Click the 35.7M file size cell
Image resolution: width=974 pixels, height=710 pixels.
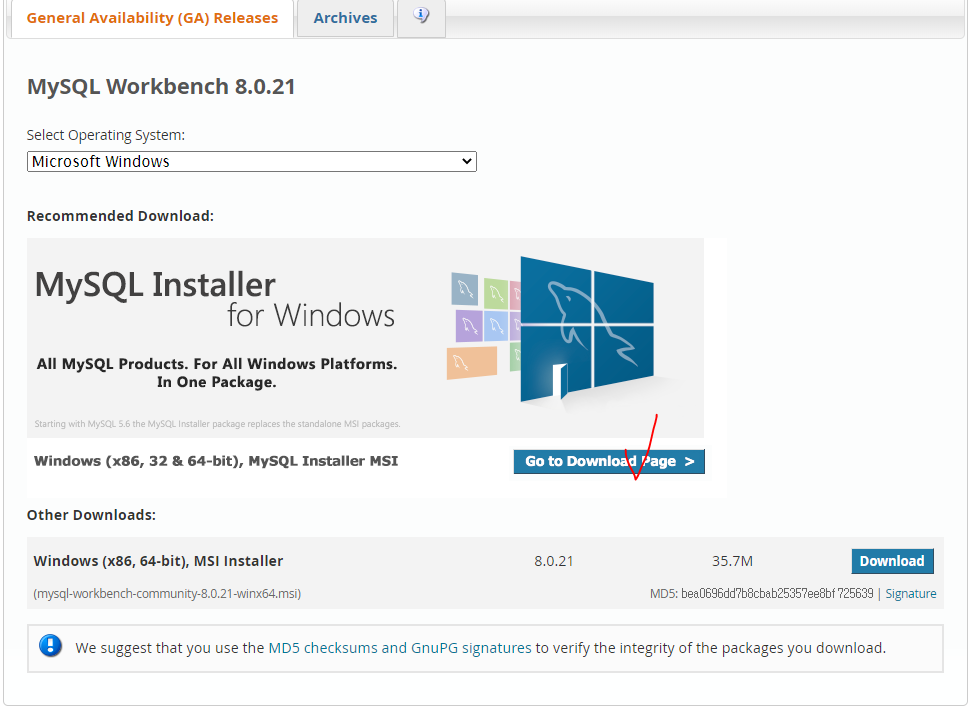point(732,561)
